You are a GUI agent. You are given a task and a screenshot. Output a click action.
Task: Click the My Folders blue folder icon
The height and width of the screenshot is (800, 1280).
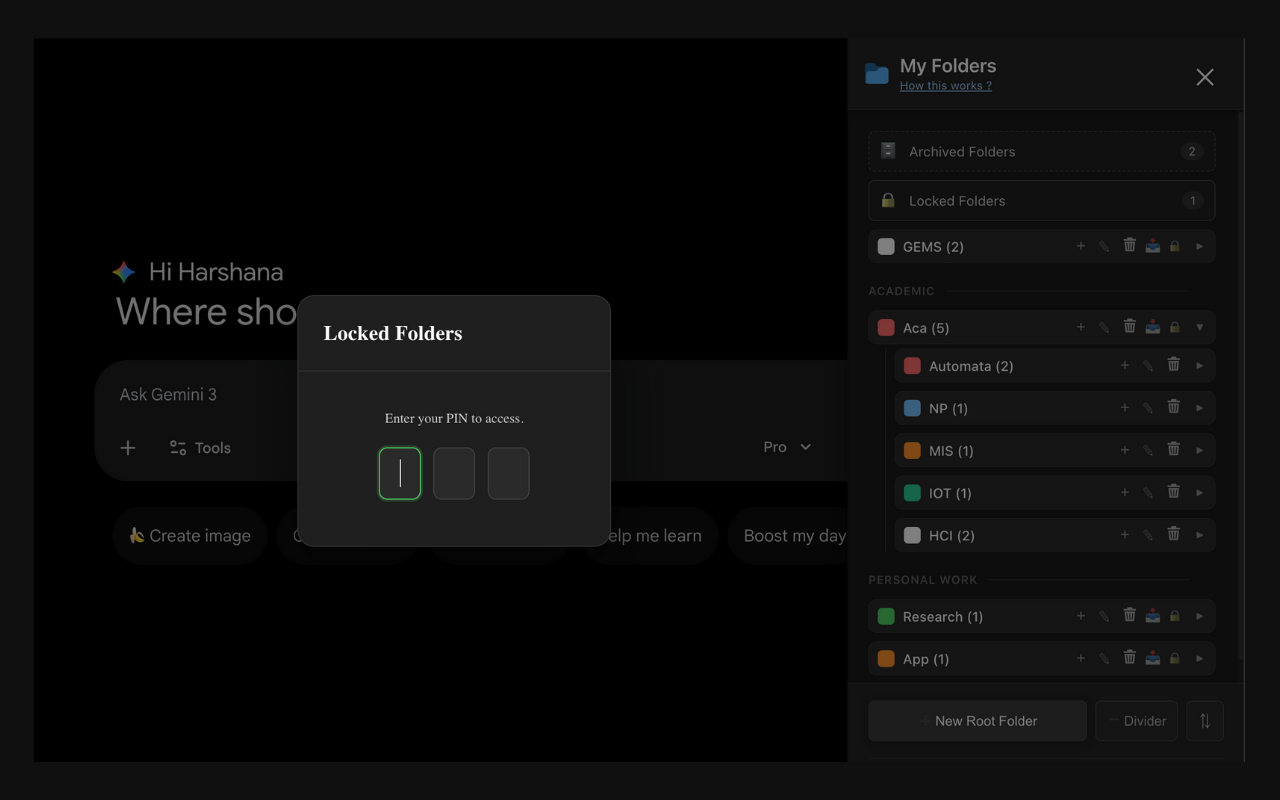point(876,73)
